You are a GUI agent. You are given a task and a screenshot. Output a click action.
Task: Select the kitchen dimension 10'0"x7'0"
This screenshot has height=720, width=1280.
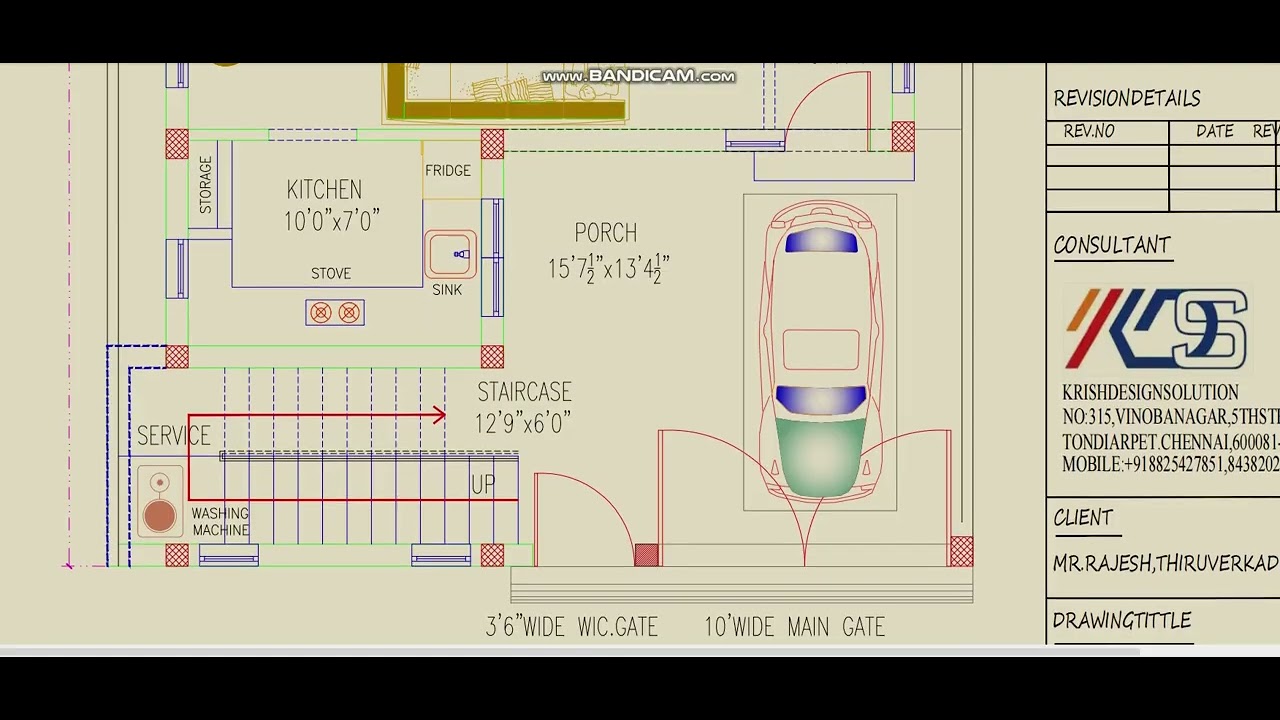[x=332, y=221]
